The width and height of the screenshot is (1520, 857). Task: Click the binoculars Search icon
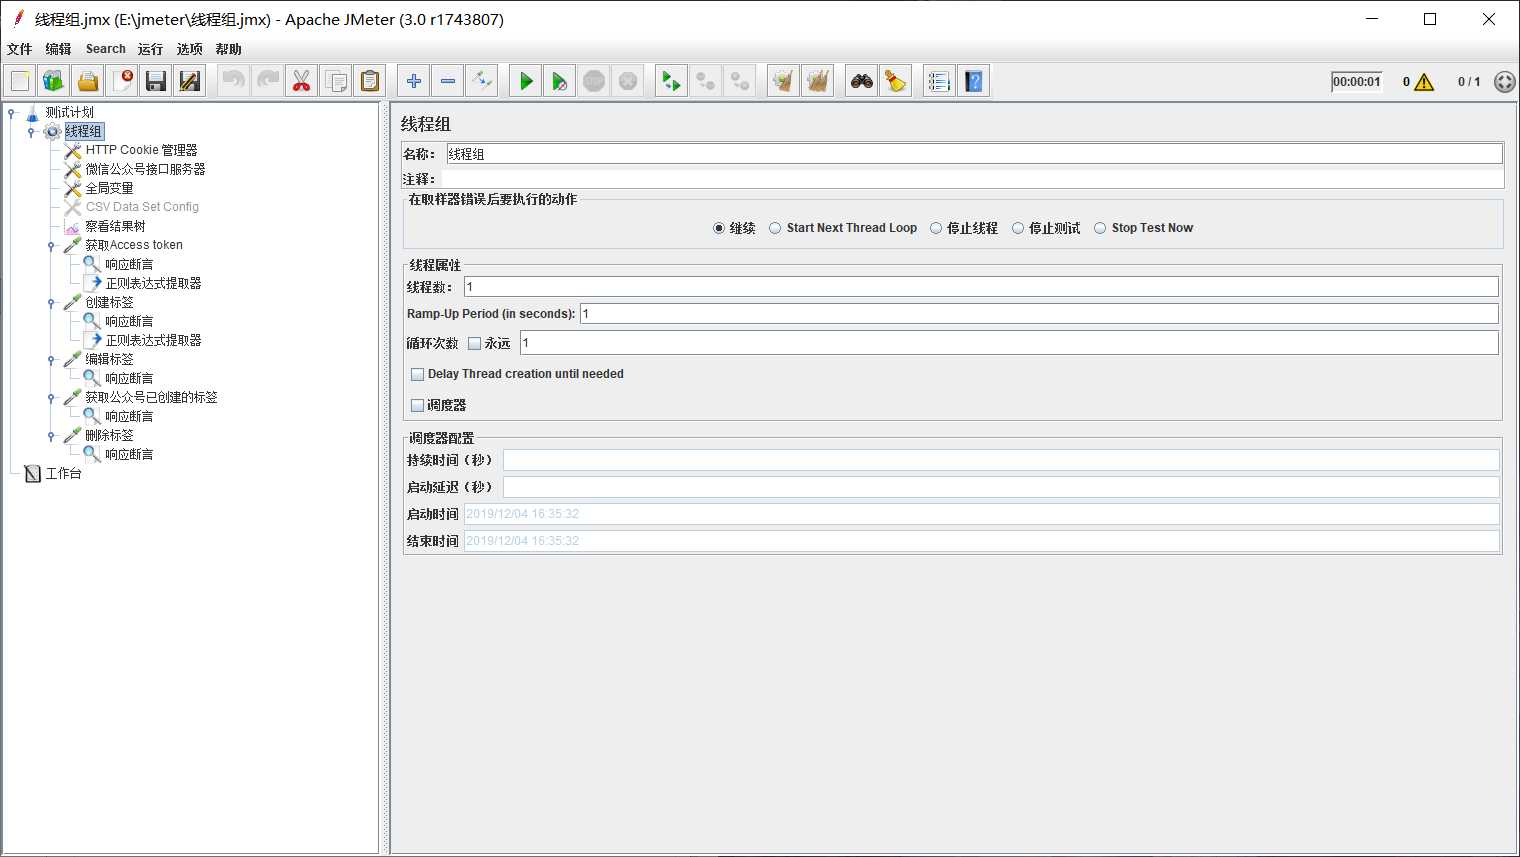point(861,81)
